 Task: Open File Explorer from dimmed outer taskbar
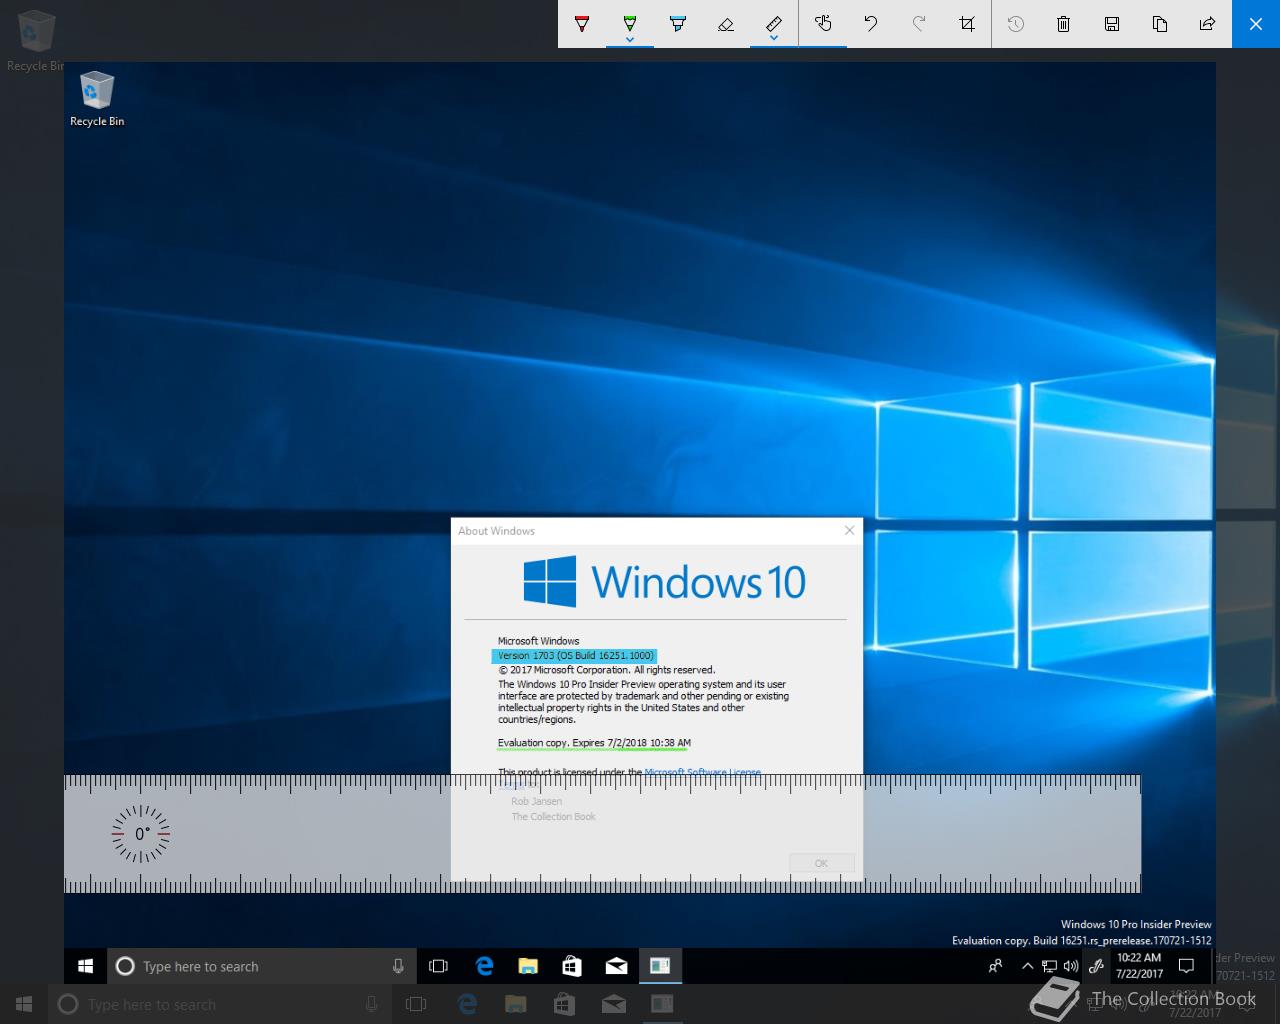(515, 1004)
